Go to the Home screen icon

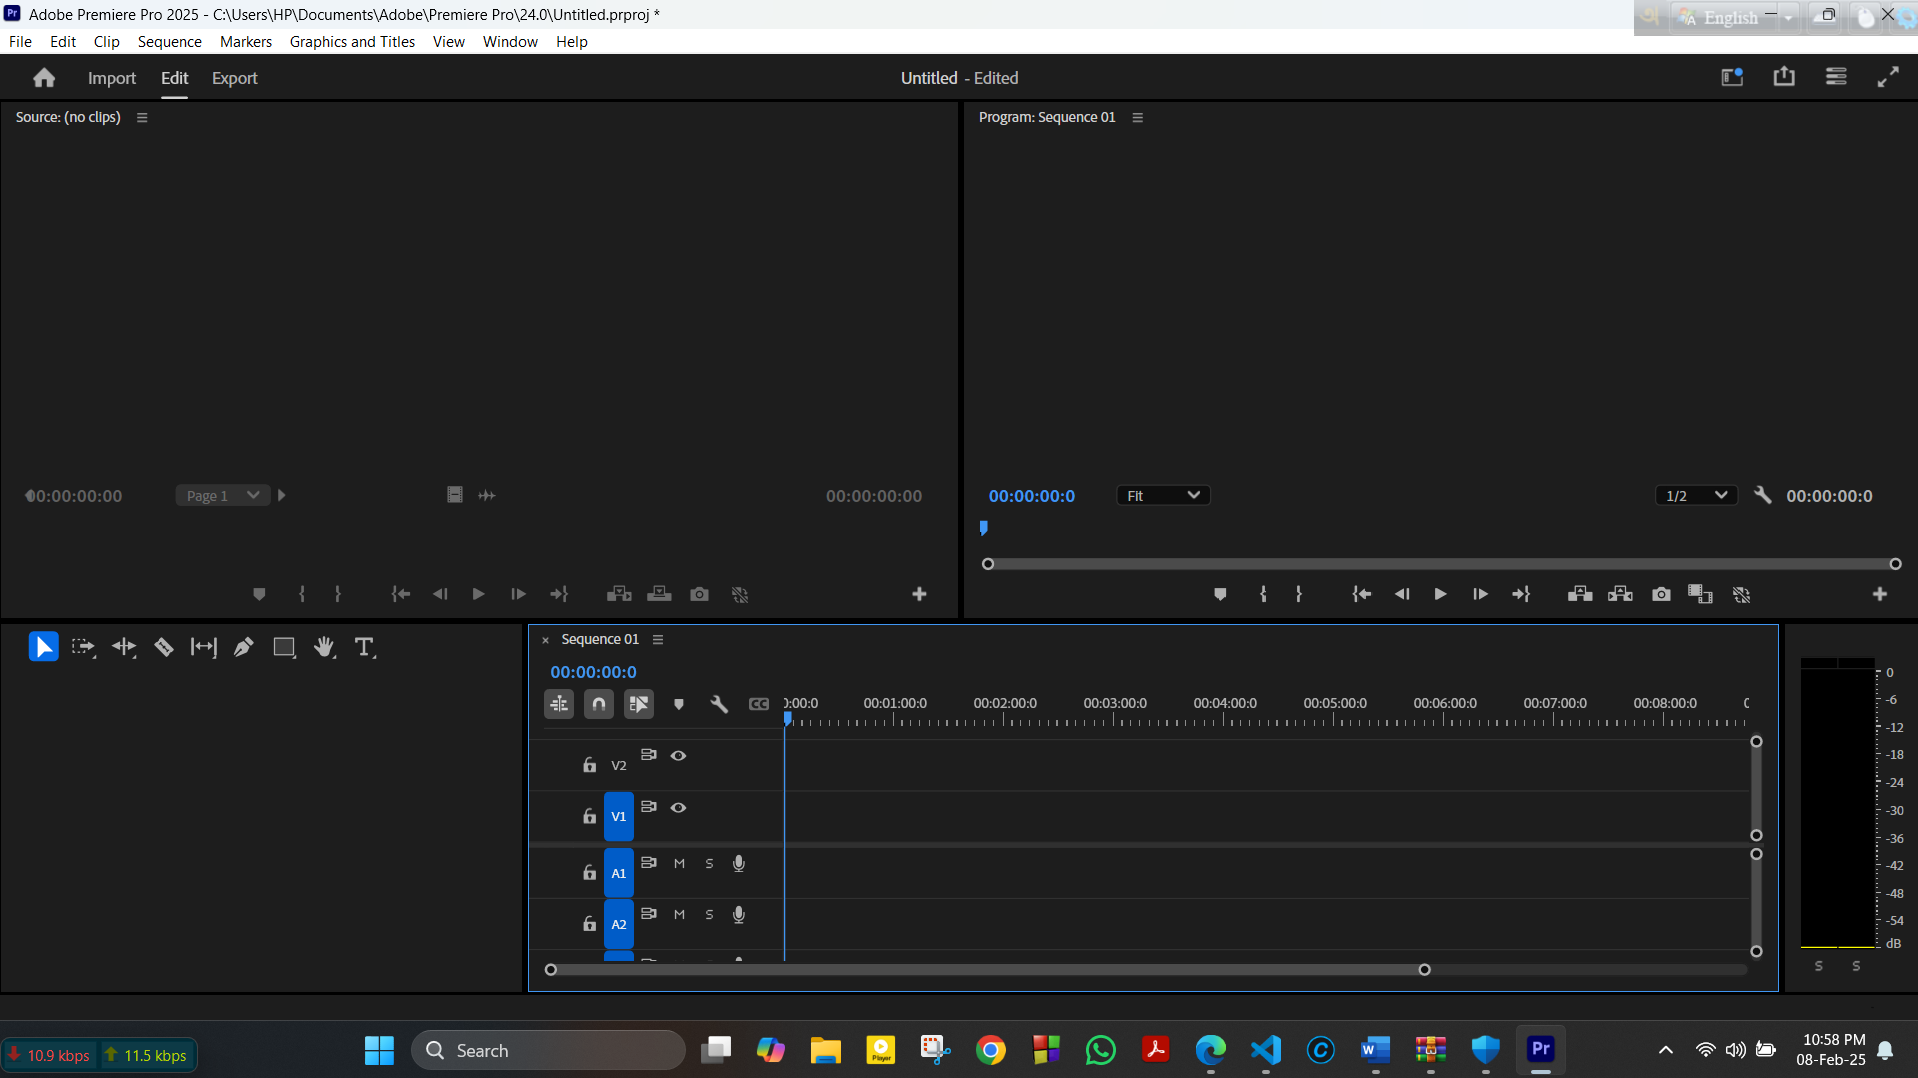[x=44, y=78]
